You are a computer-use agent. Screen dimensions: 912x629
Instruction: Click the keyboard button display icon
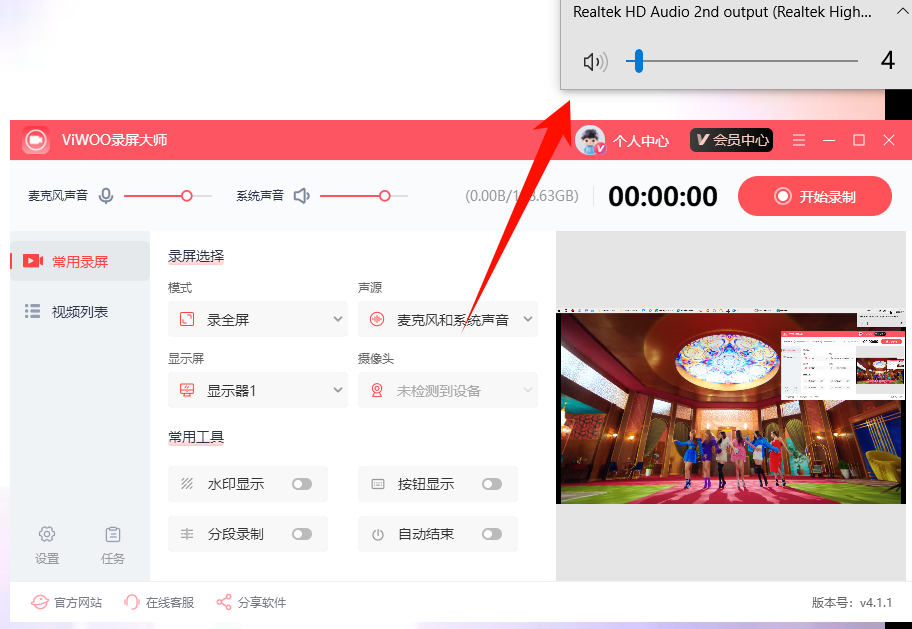[377, 484]
